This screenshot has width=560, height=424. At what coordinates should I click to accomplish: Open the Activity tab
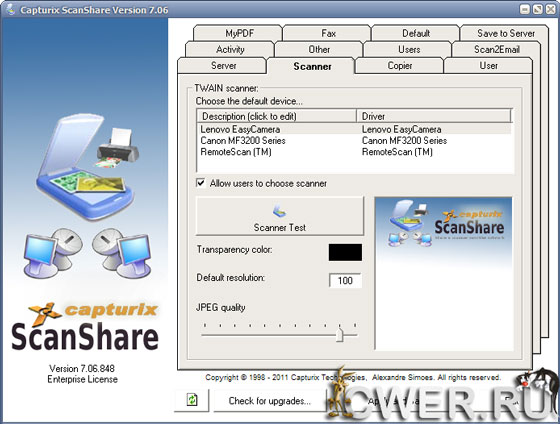pyautogui.click(x=230, y=49)
